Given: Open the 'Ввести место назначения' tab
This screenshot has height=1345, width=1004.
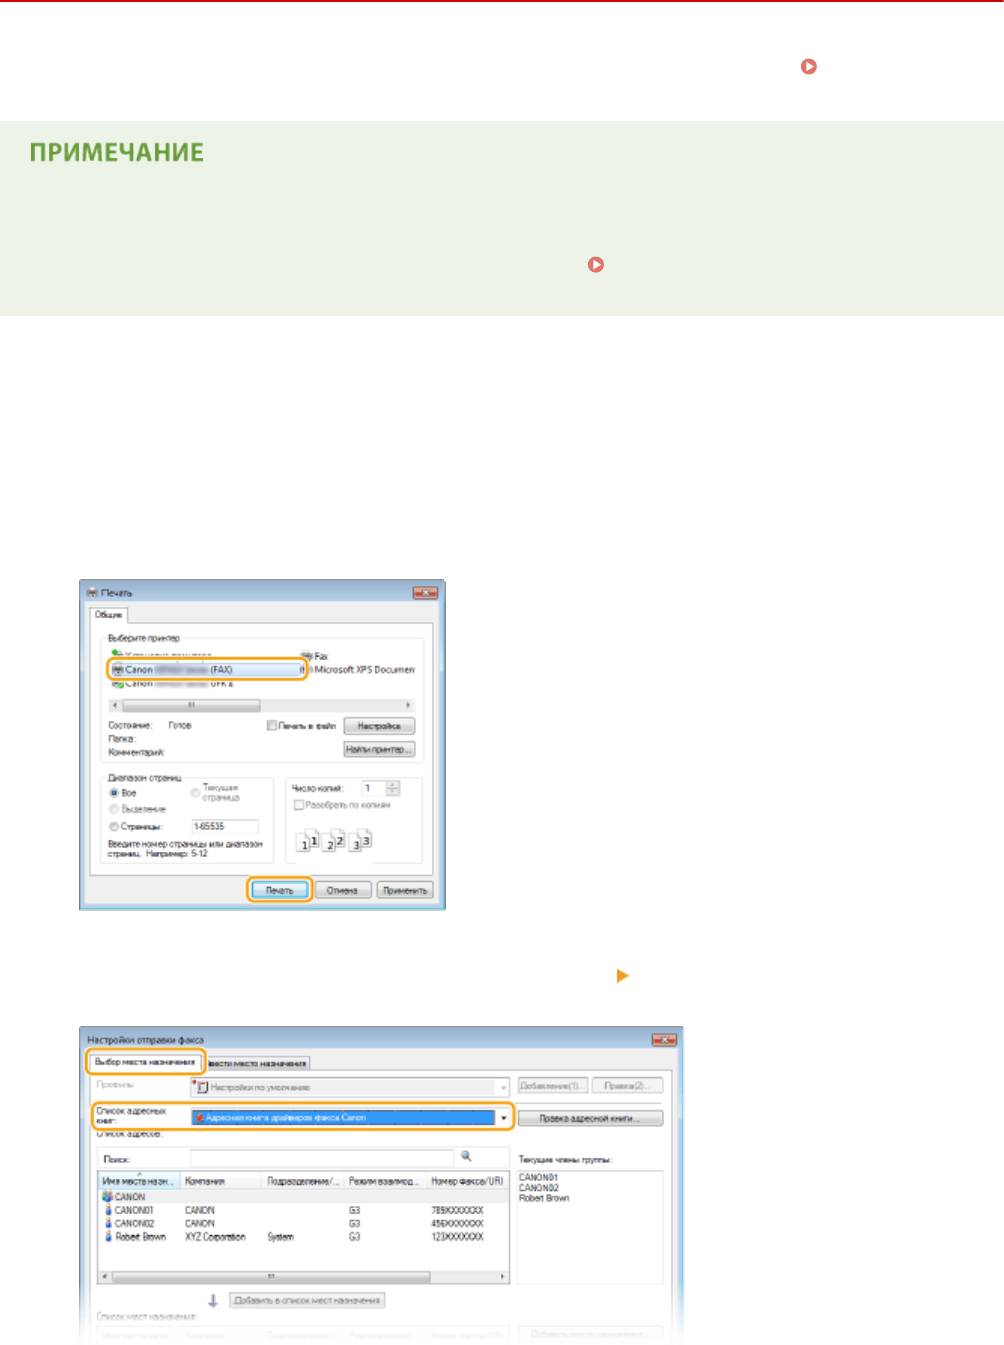Looking at the screenshot, I should [258, 1063].
